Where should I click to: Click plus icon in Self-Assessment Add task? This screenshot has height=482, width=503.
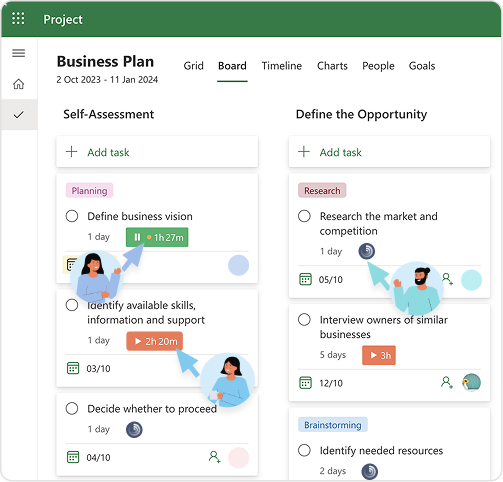[x=71, y=152]
